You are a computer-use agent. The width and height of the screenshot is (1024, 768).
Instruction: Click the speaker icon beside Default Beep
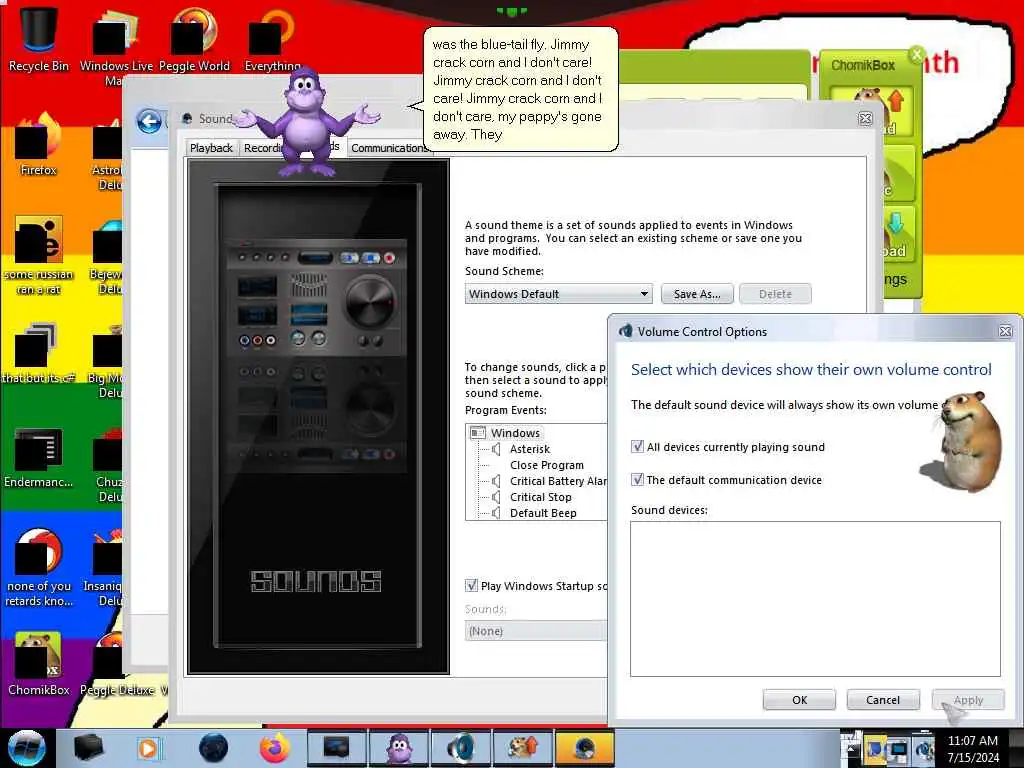(x=496, y=513)
